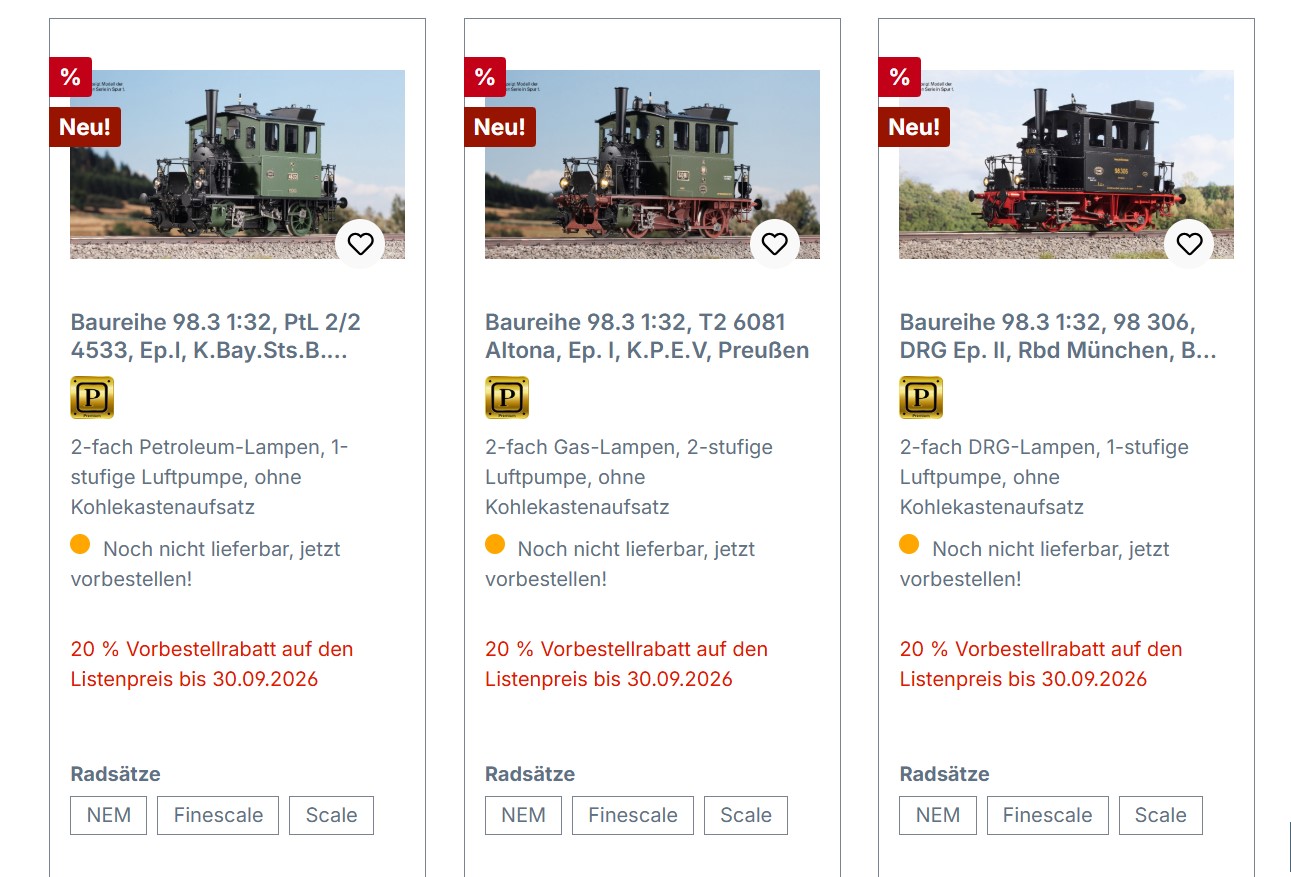Click Premium P badge under PtL 2/2 4533

click(92, 397)
